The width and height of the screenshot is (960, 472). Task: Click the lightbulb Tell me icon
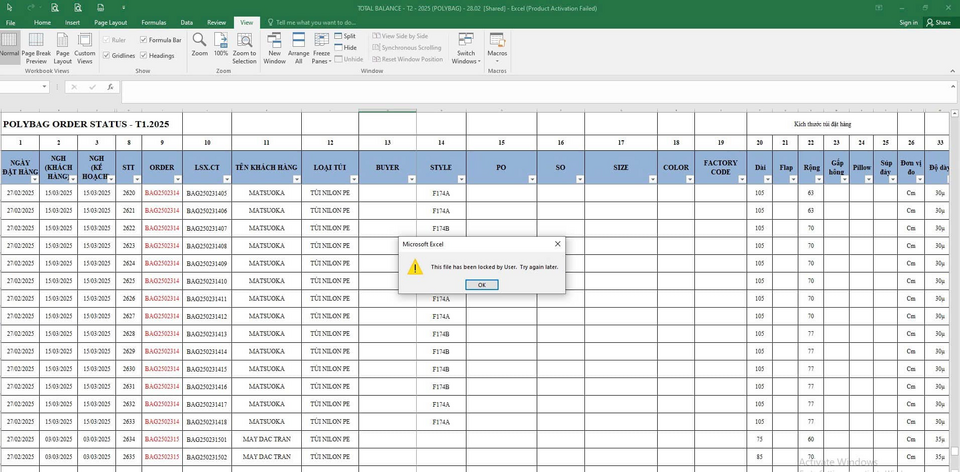coord(271,22)
